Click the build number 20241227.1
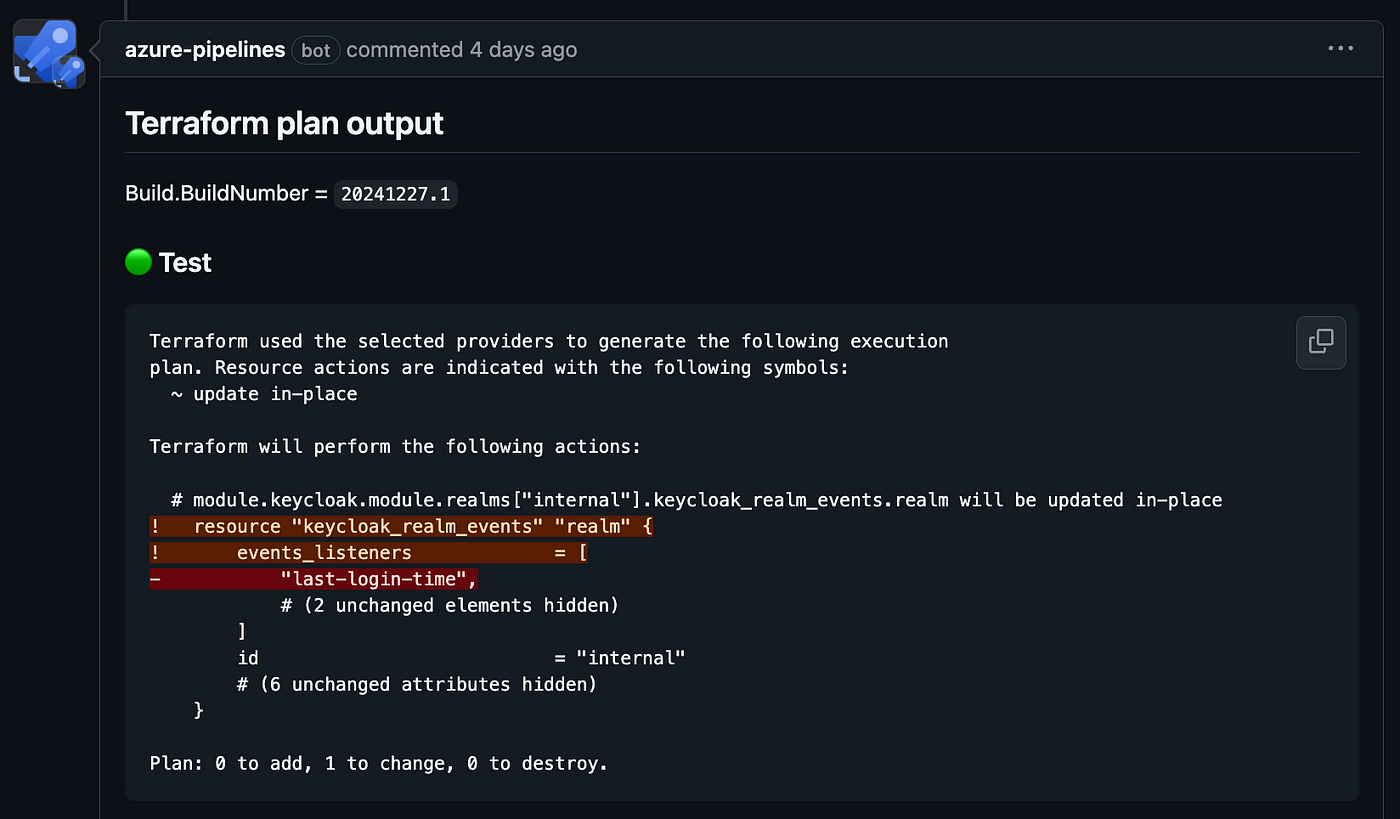 tap(395, 194)
